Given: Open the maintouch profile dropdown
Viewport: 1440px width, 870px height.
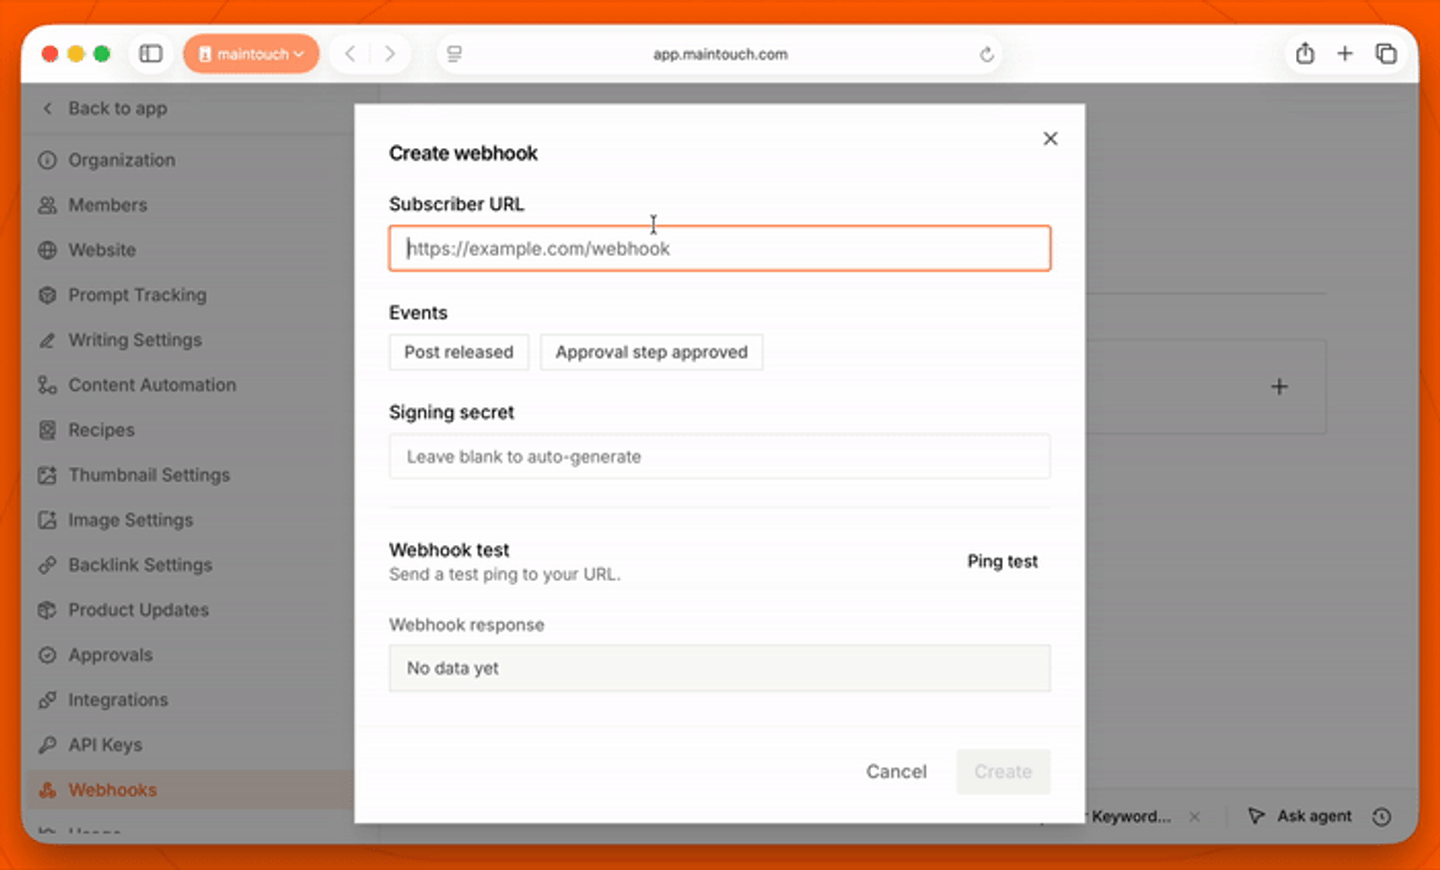Looking at the screenshot, I should [251, 54].
